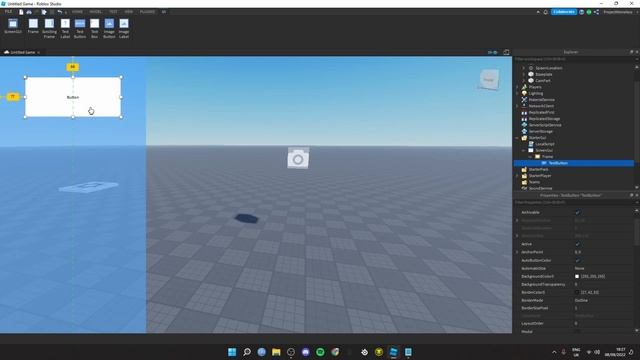Switch to the VIEW ribbon tab

click(x=129, y=12)
